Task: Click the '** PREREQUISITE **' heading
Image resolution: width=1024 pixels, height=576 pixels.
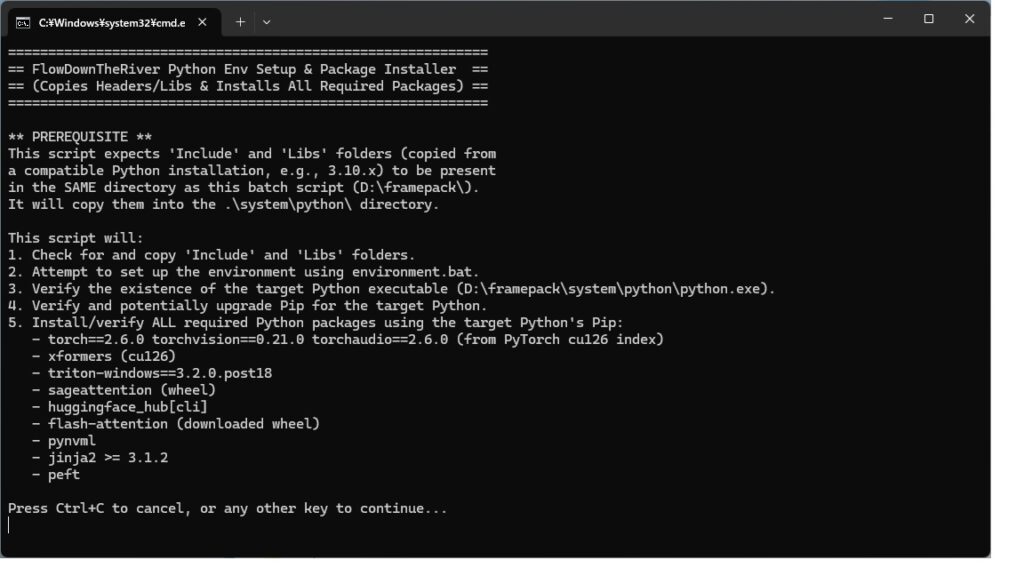Action: point(80,137)
